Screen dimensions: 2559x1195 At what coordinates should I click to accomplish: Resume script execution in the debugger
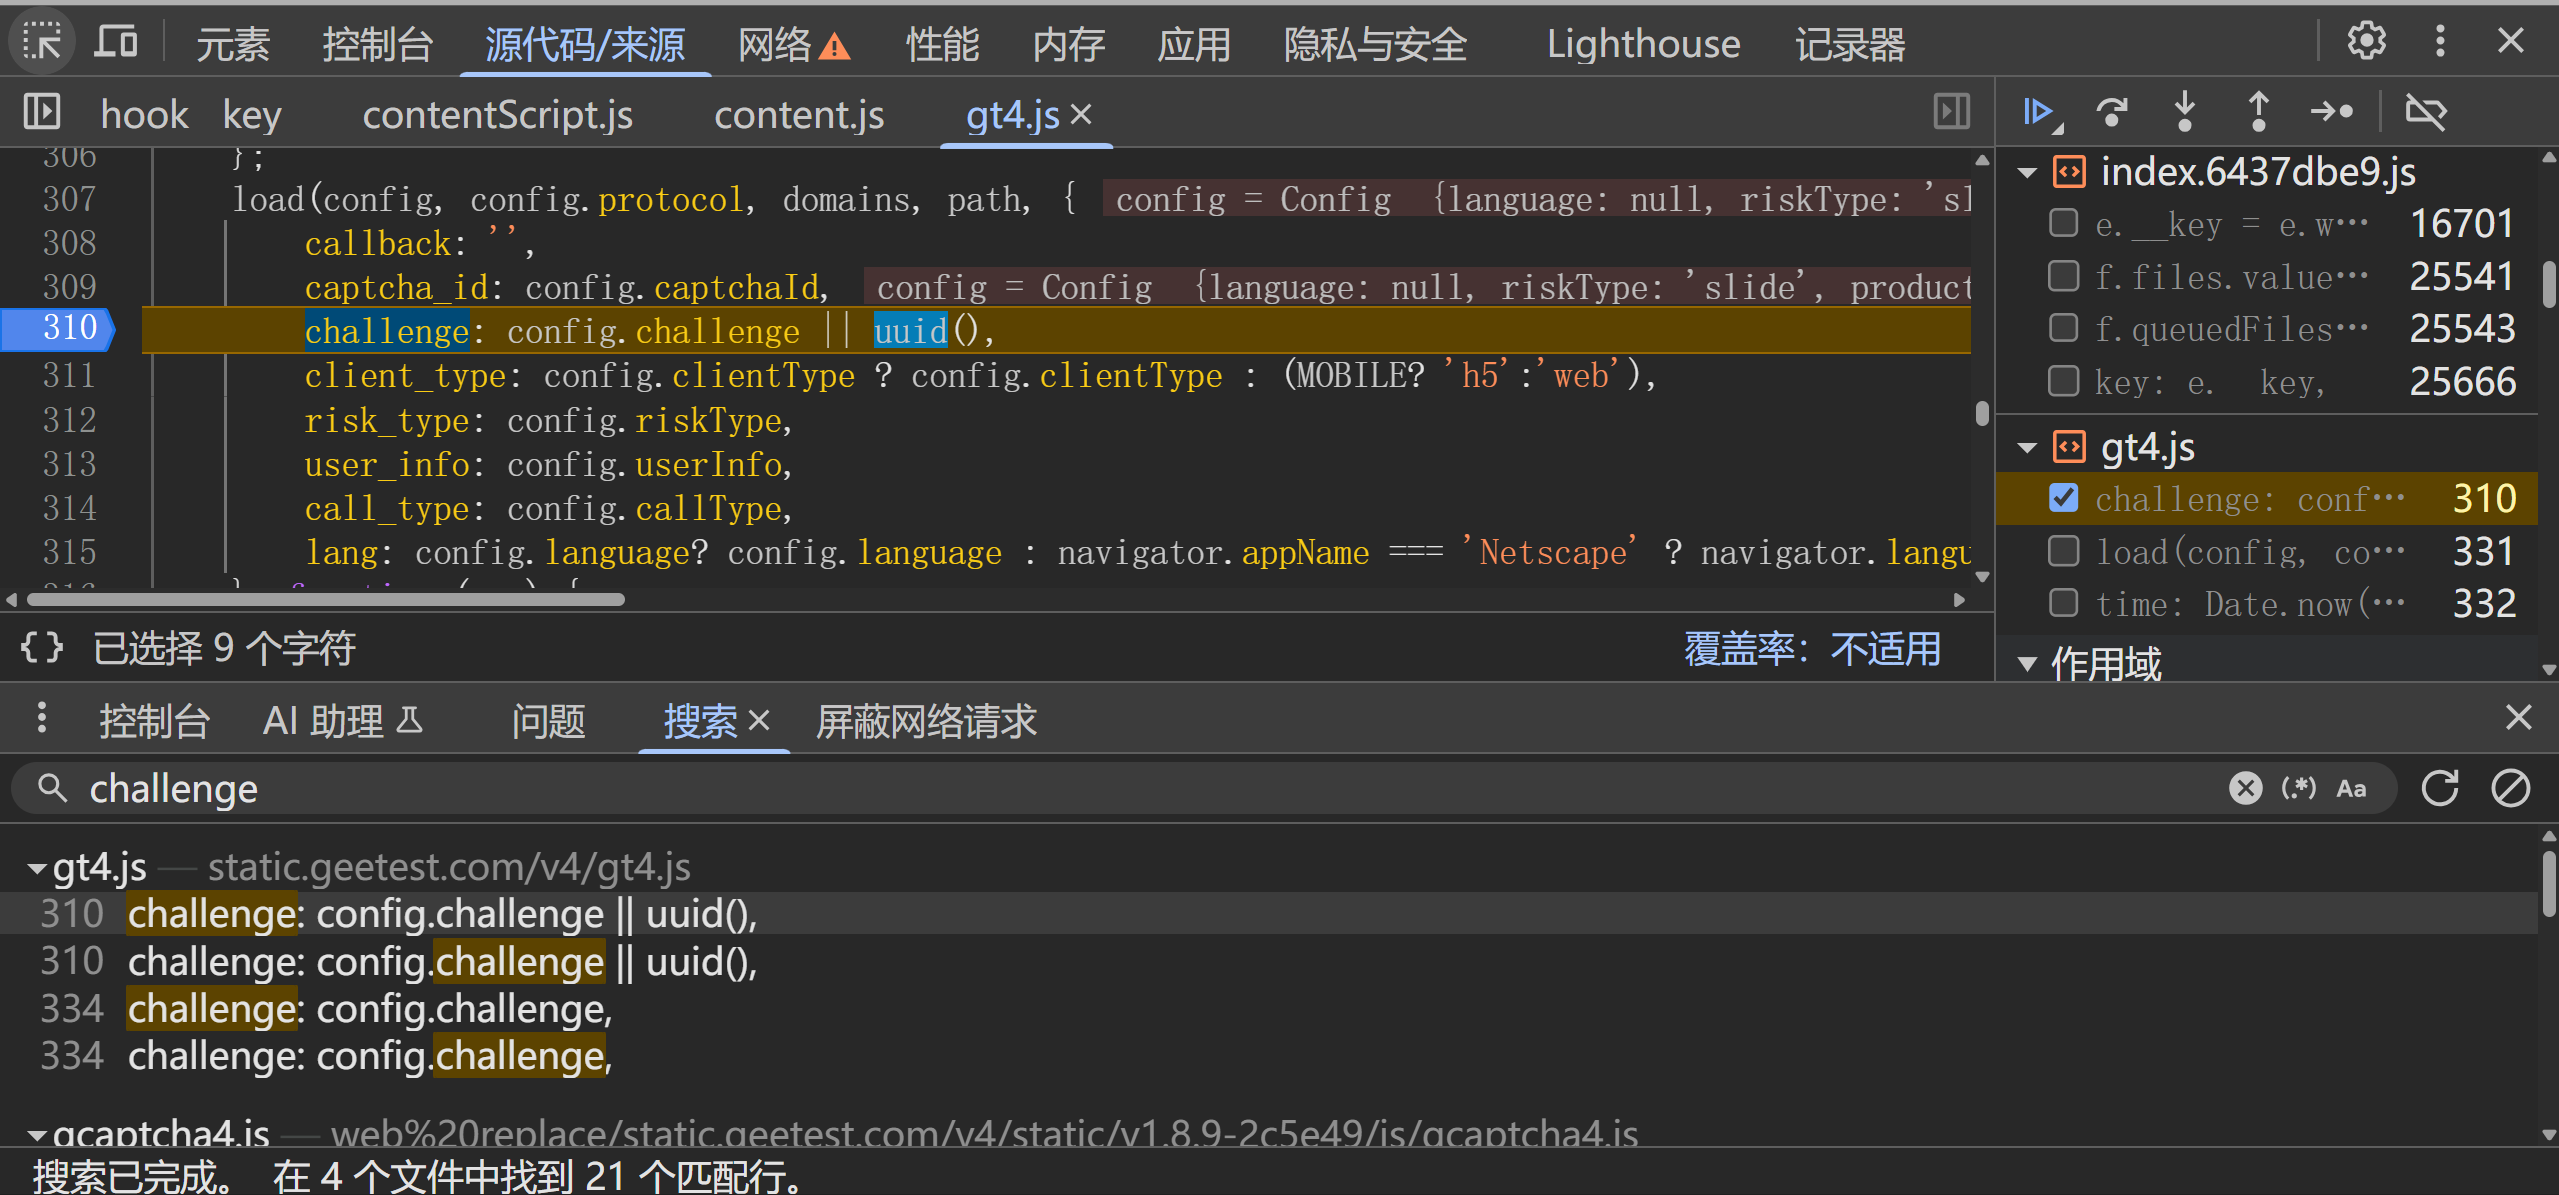coord(2039,112)
